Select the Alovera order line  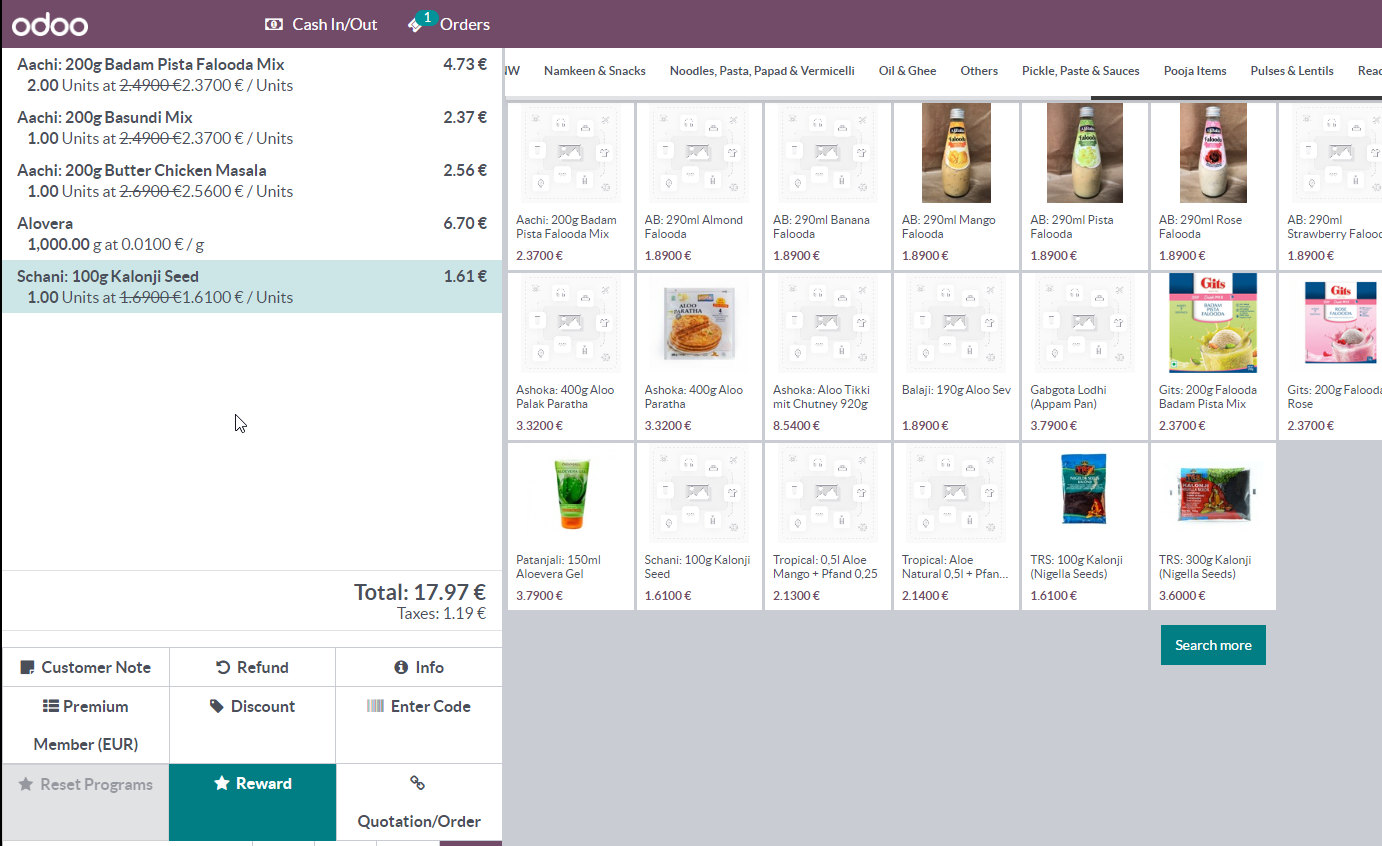coord(252,234)
